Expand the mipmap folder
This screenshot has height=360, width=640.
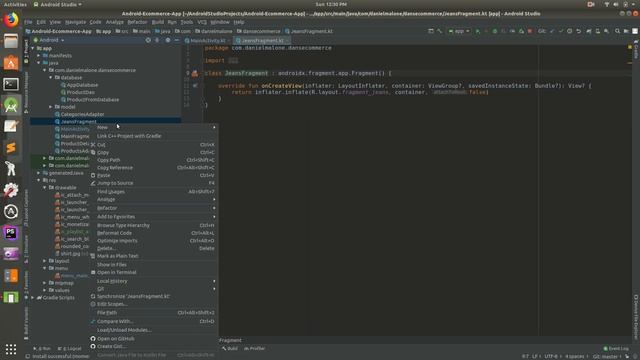pyautogui.click(x=45, y=283)
